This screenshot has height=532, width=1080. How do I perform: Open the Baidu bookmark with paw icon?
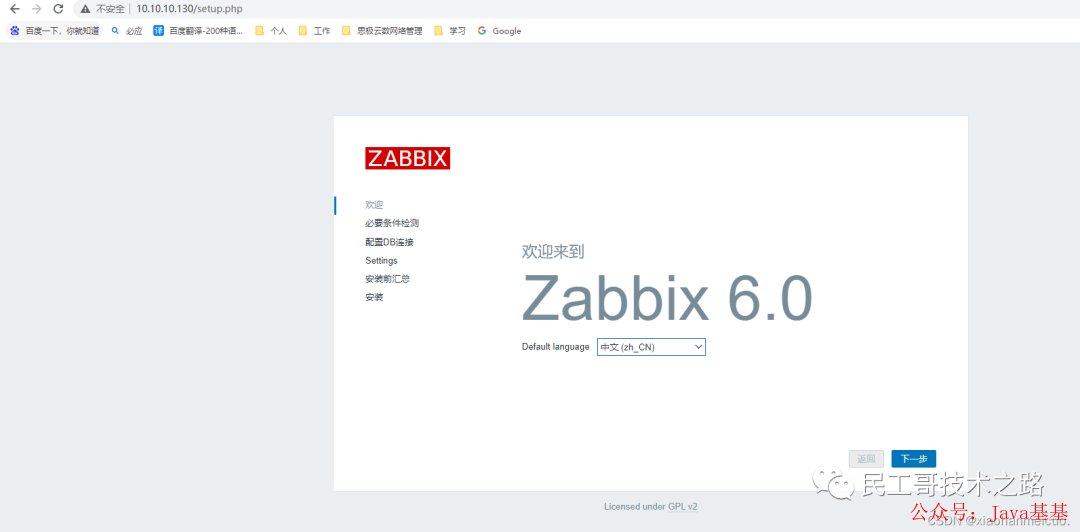coord(54,31)
